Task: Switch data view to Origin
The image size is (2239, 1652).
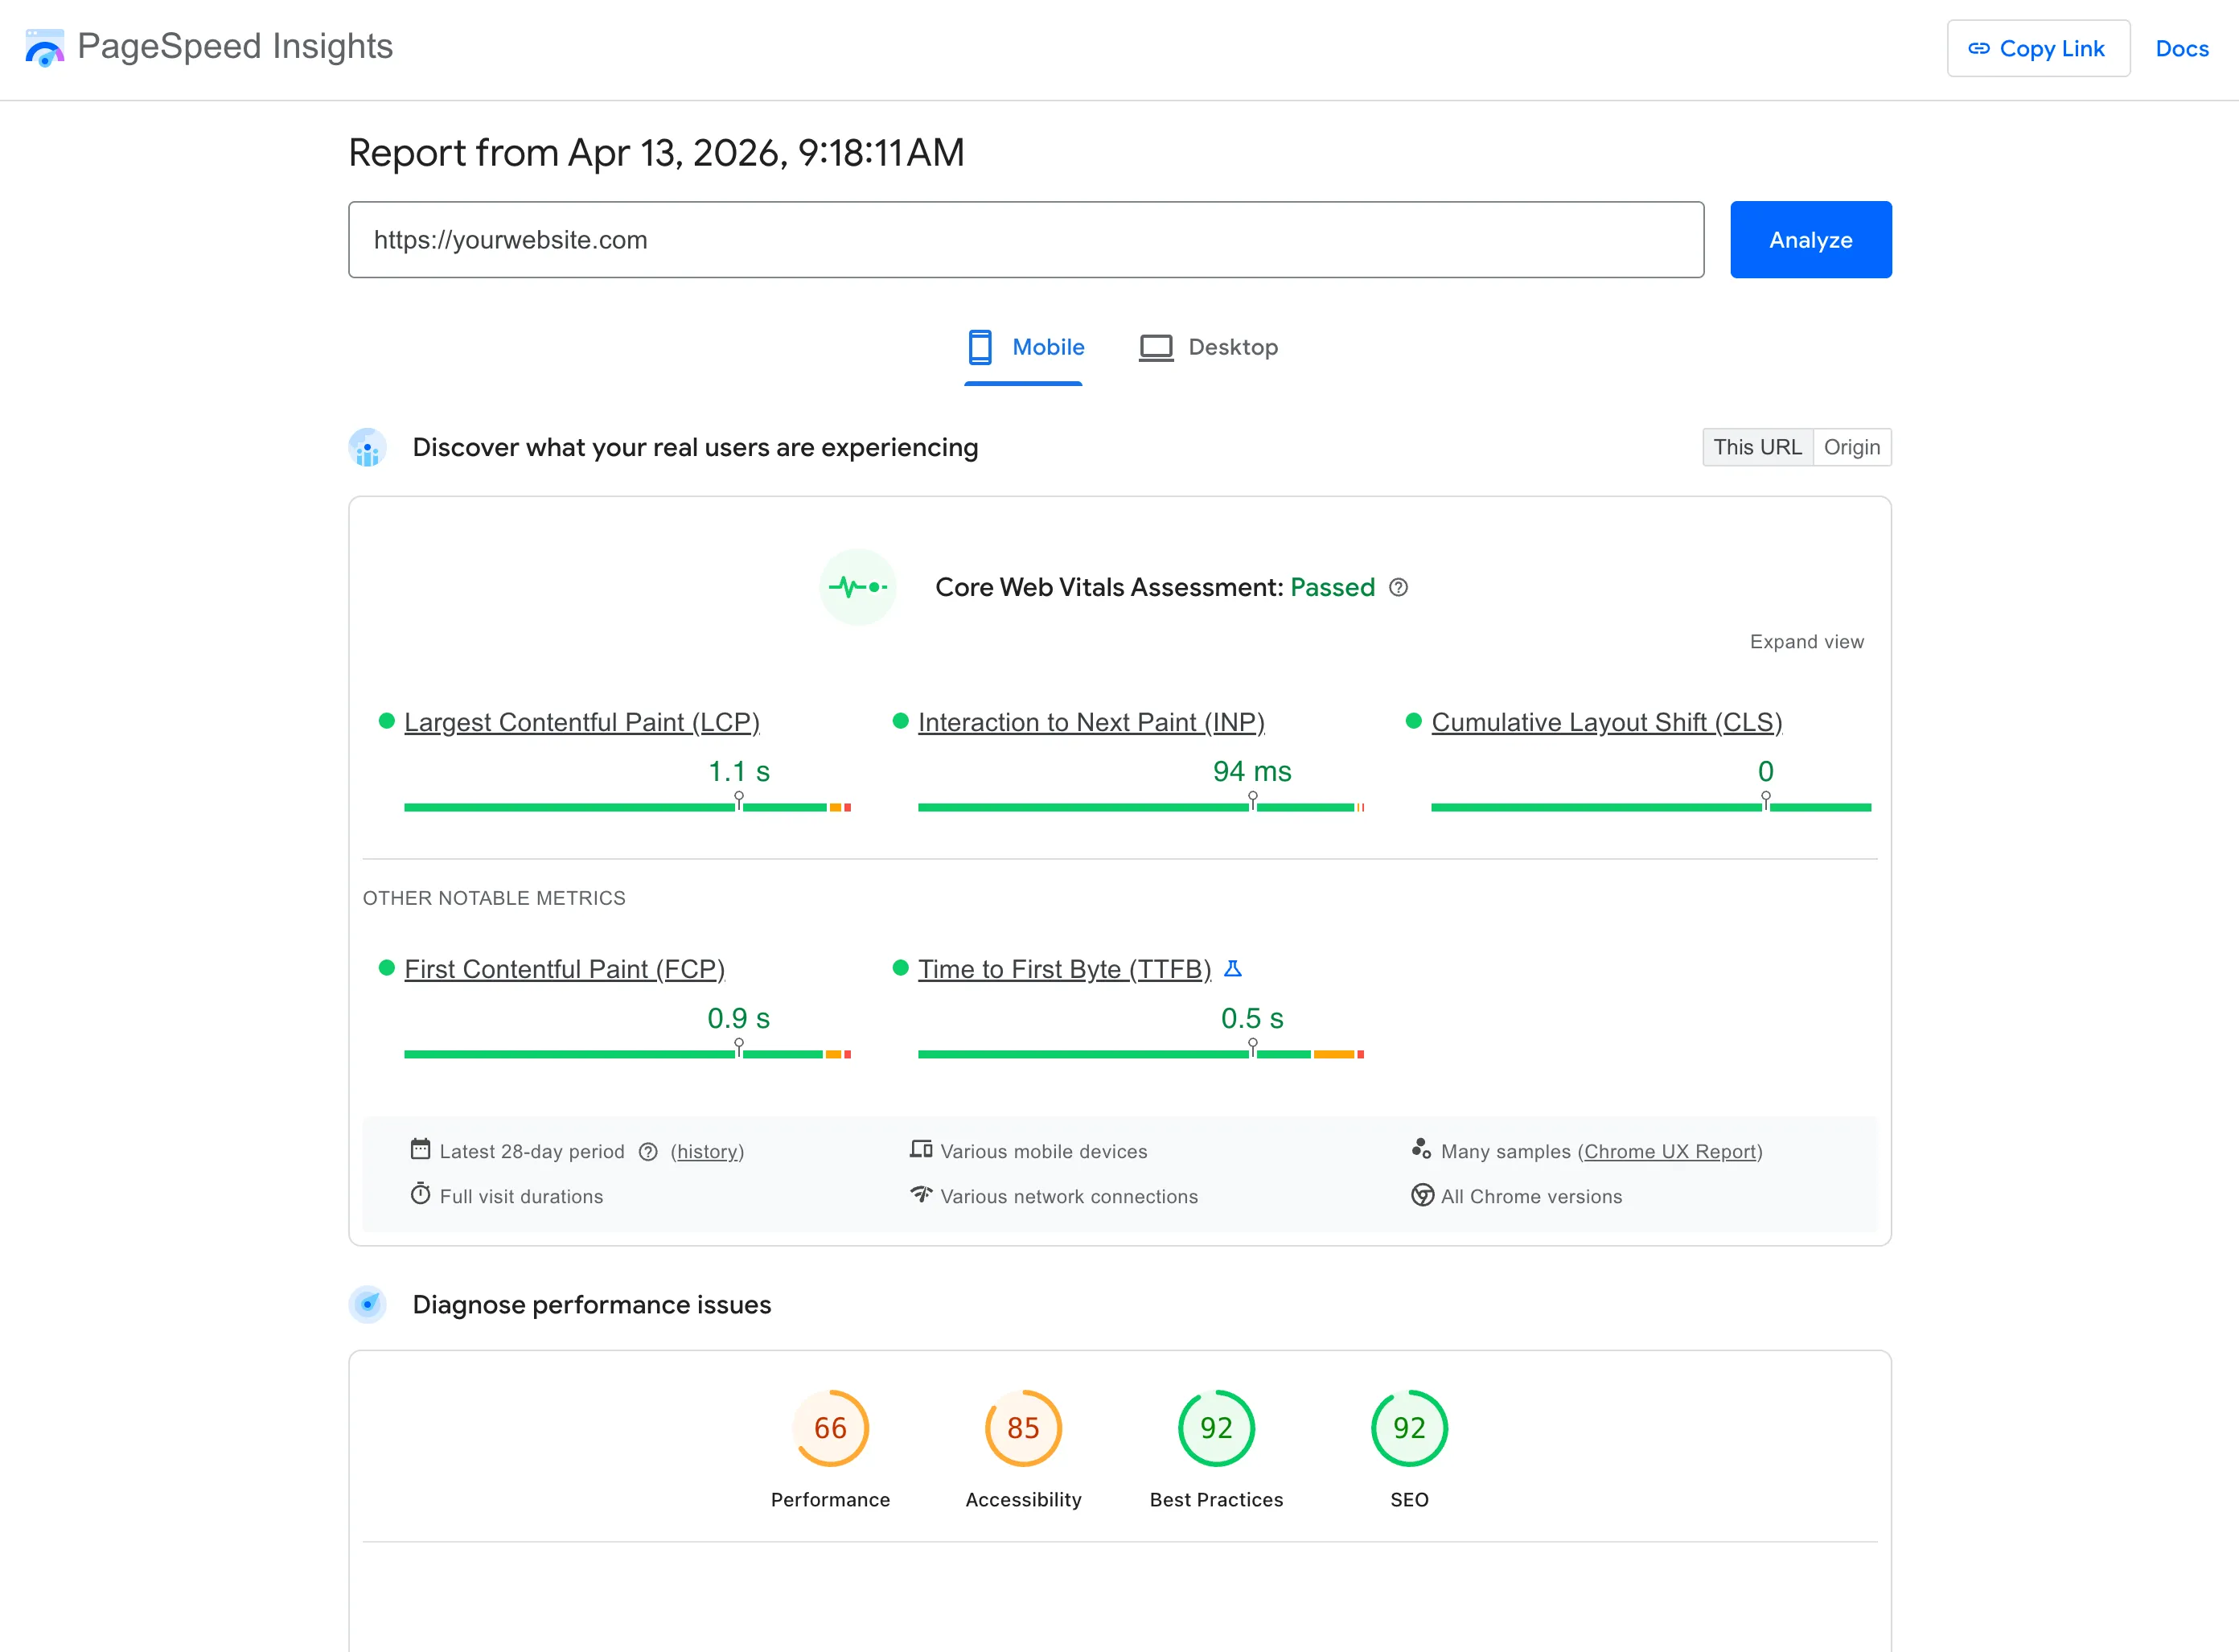Action: (x=1853, y=447)
